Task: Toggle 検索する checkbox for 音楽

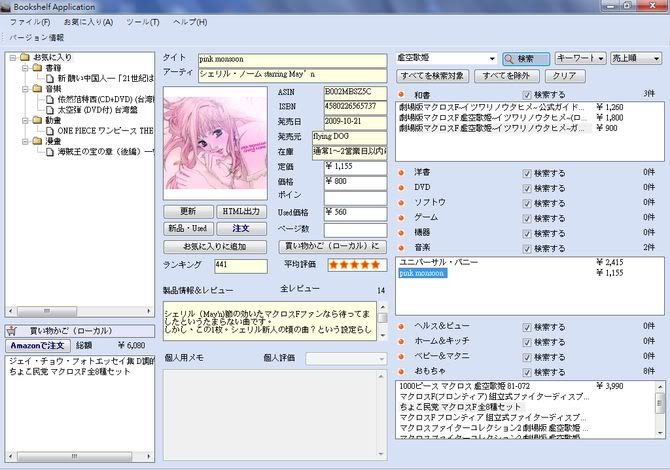Action: point(527,248)
